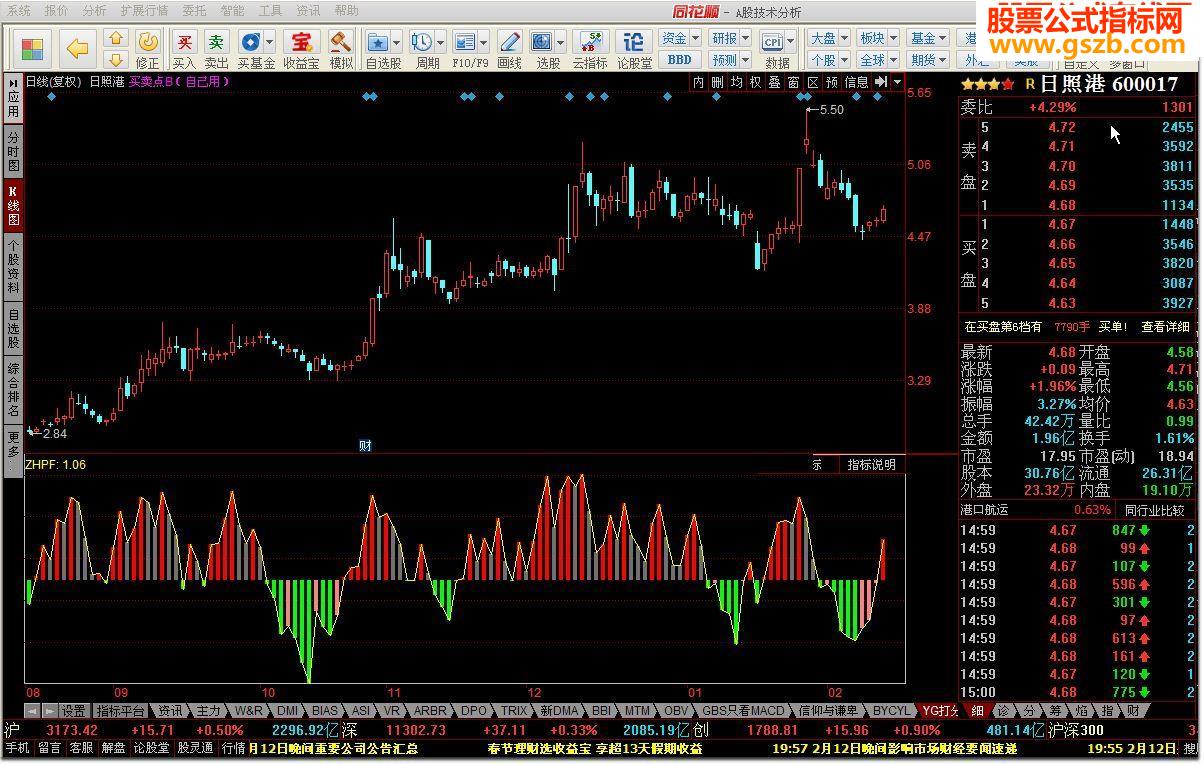The image size is (1204, 764).
Task: Open 自选股 watchlist star icon
Action: (377, 42)
